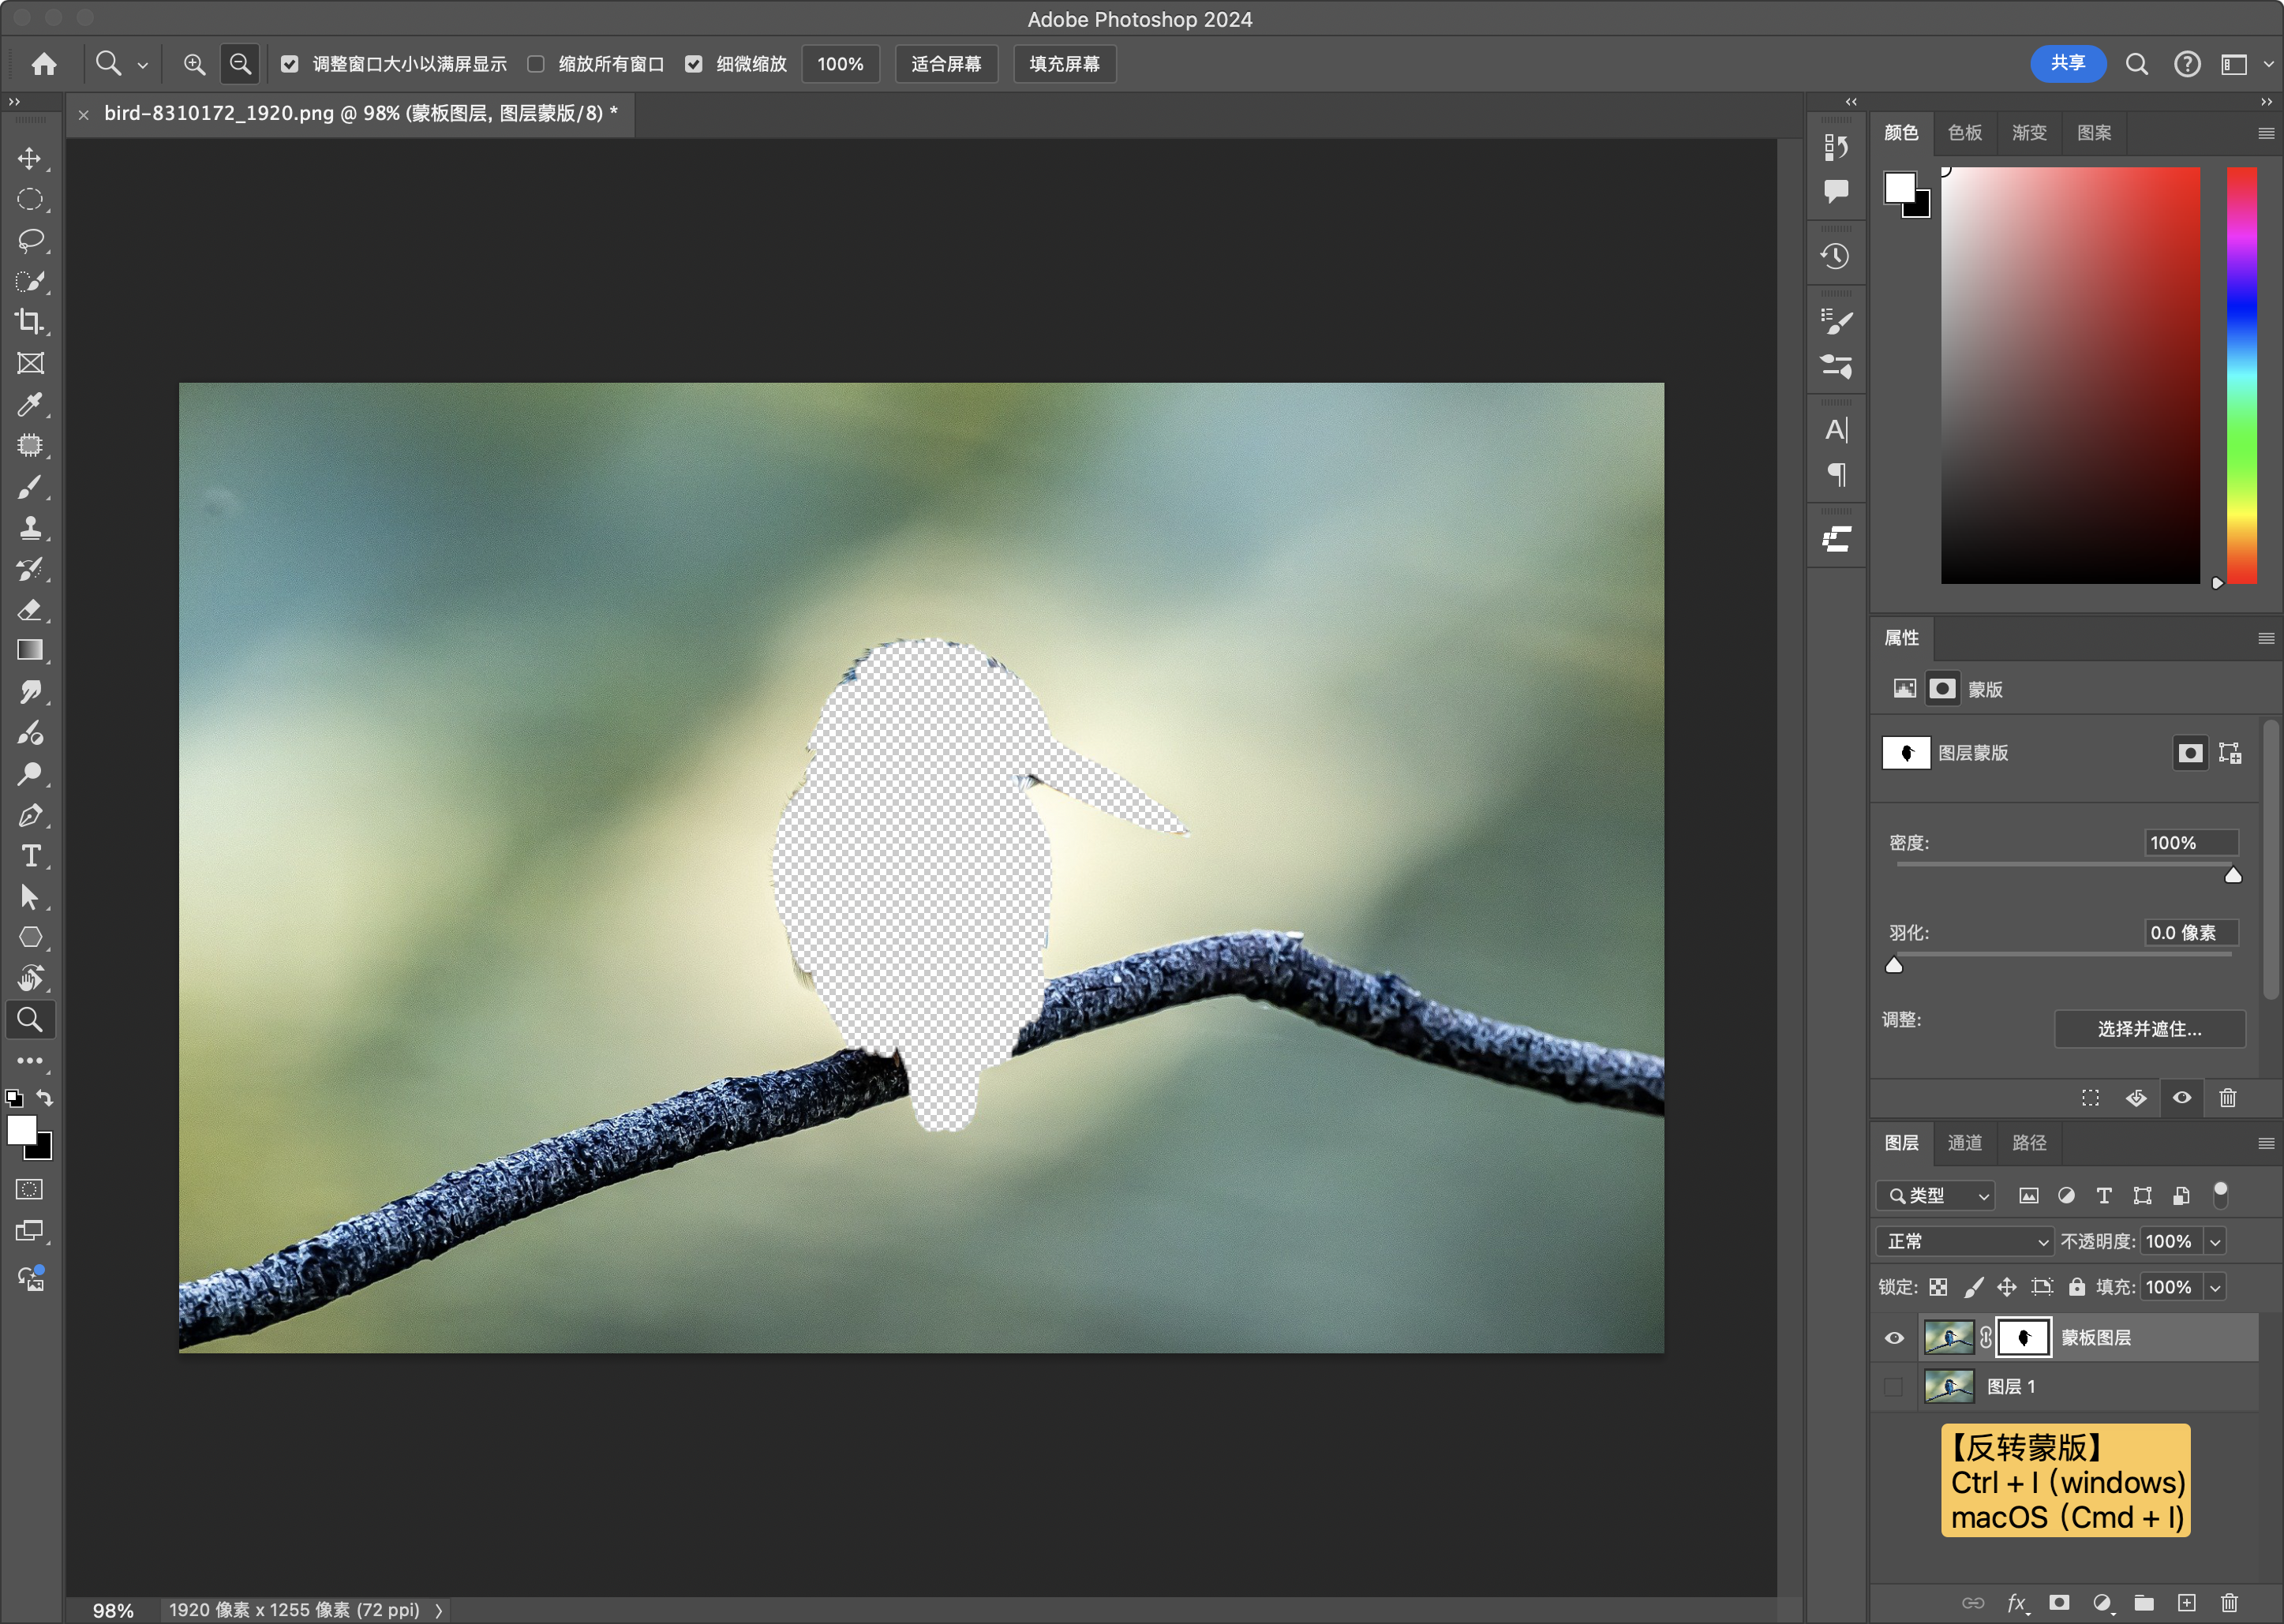2284x1624 pixels.
Task: Switch to the 渐变 tab
Action: (2029, 133)
